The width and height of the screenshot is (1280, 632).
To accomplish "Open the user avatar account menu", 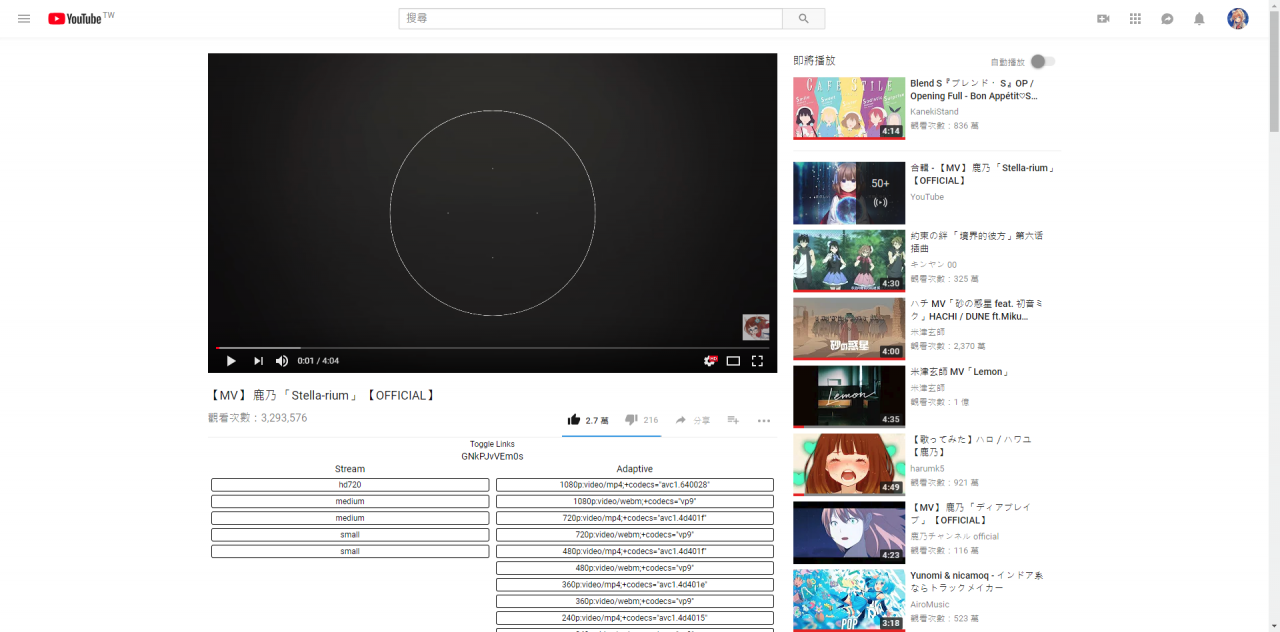I will pyautogui.click(x=1237, y=19).
